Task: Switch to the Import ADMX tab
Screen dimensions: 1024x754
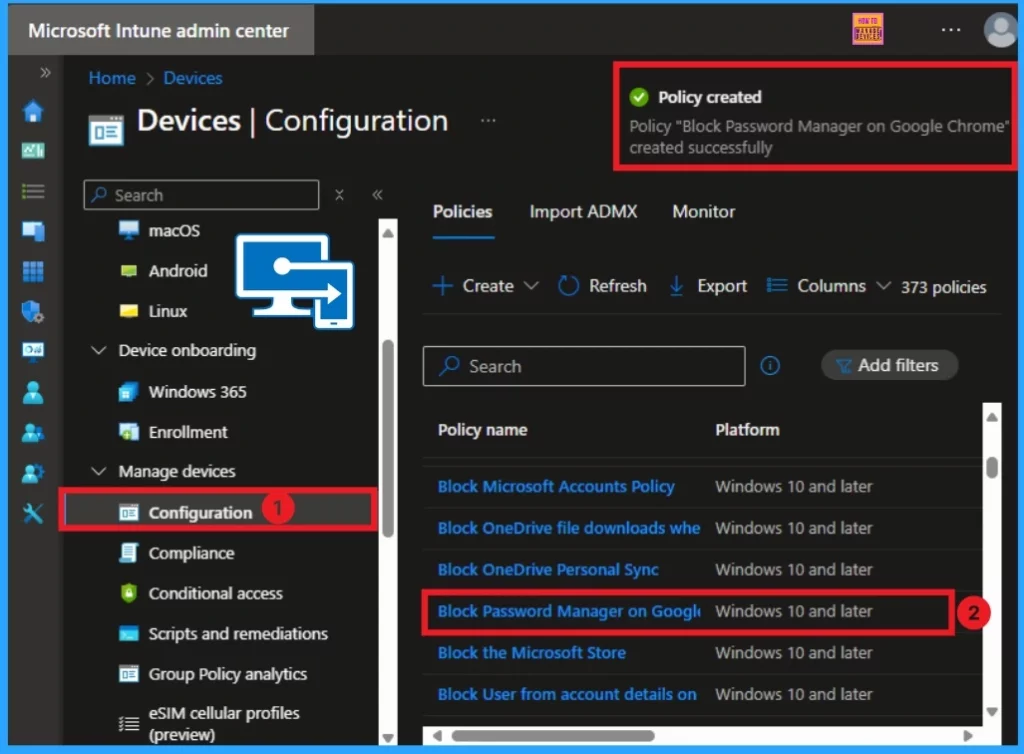Action: [583, 212]
